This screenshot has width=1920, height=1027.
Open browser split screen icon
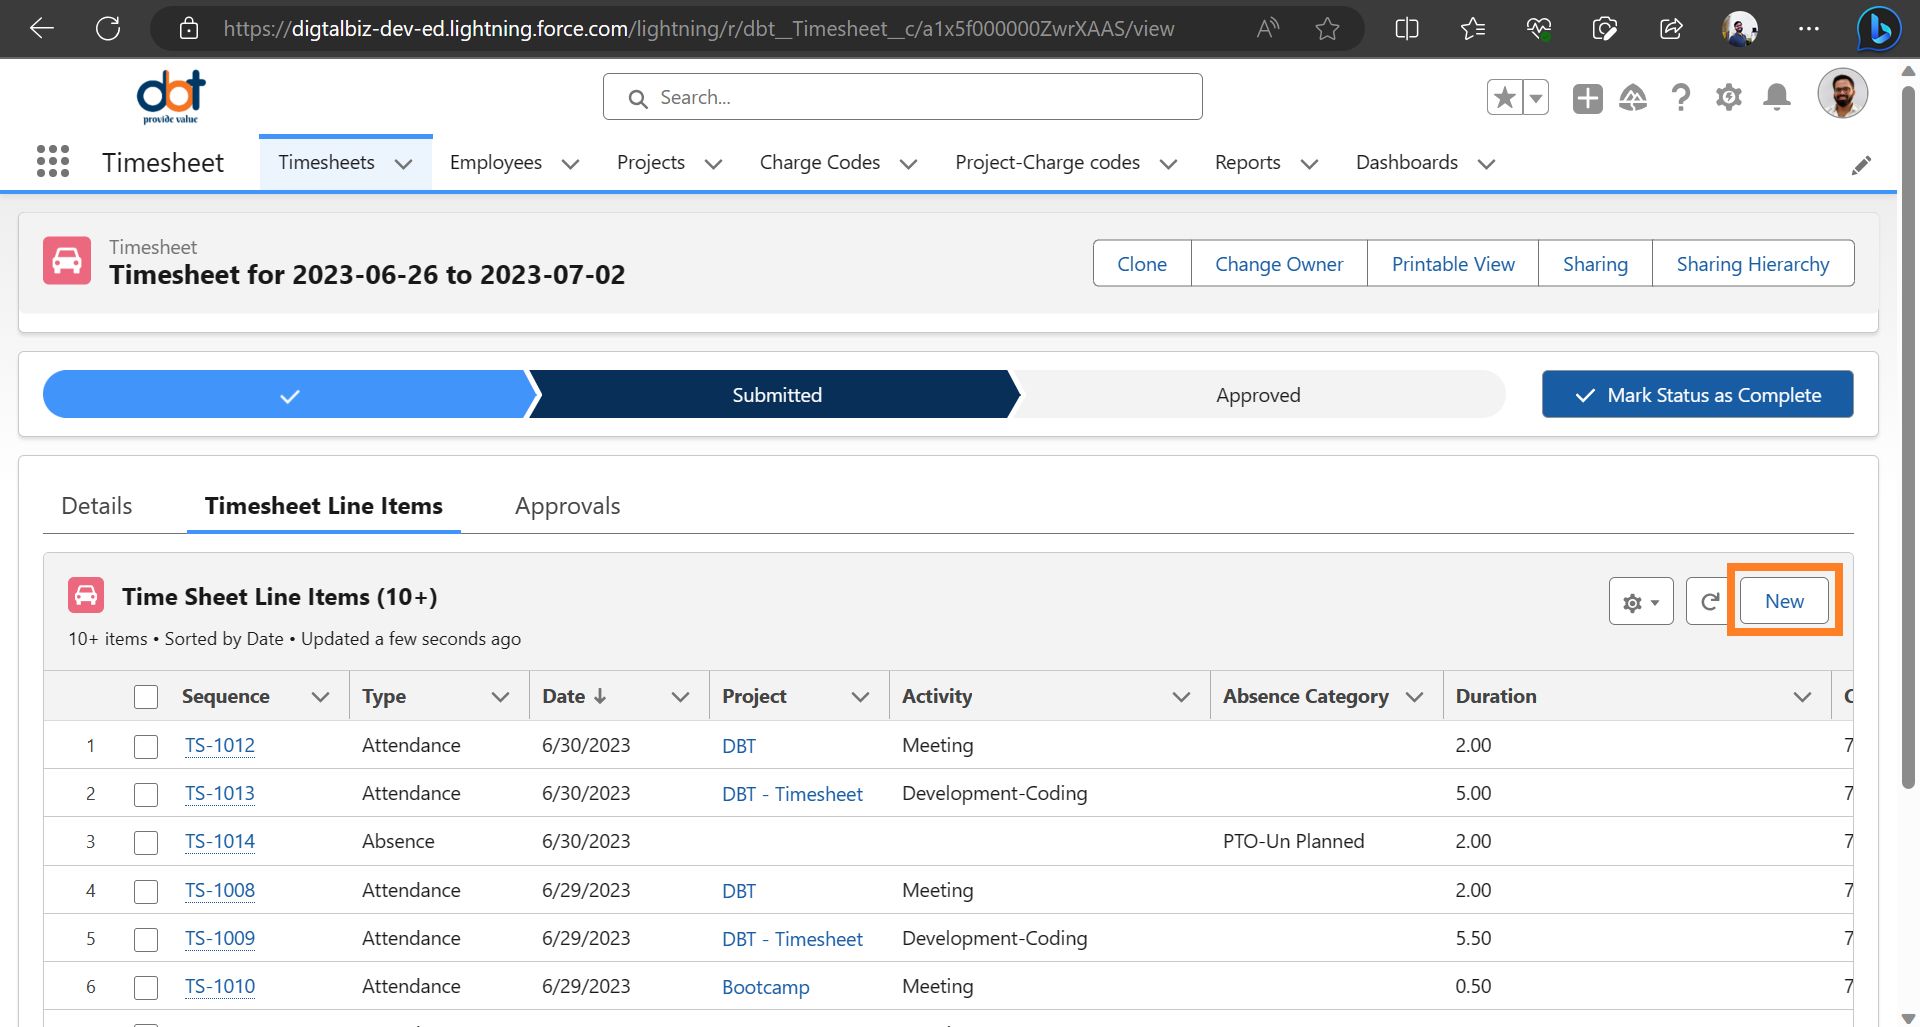coord(1407,28)
